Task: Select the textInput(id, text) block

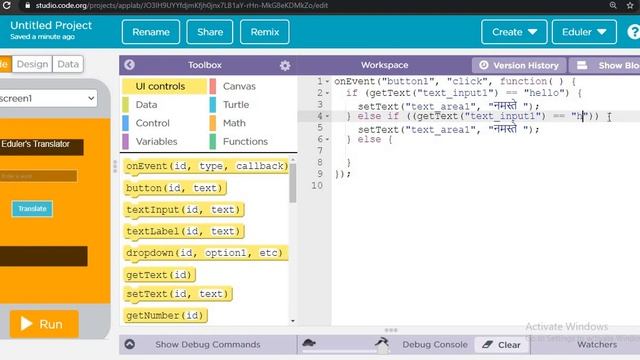Action: pyautogui.click(x=183, y=210)
